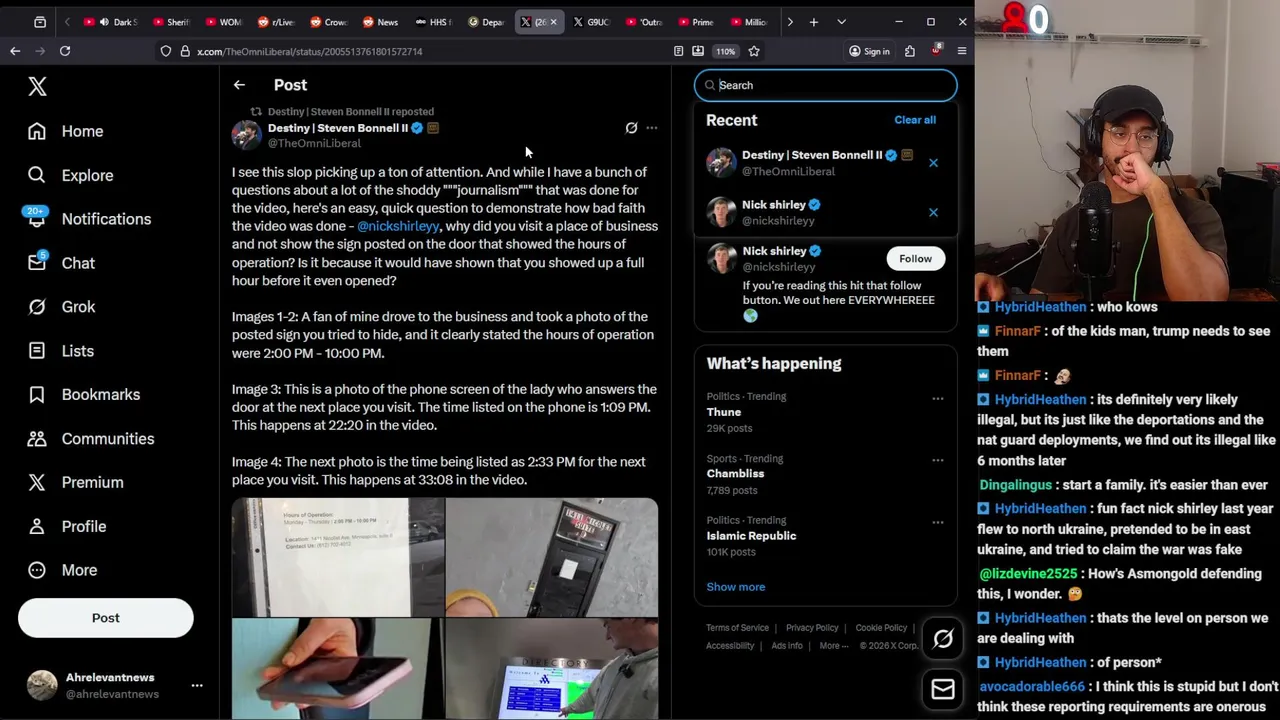Click the 110% zoom level indicator

tap(726, 51)
